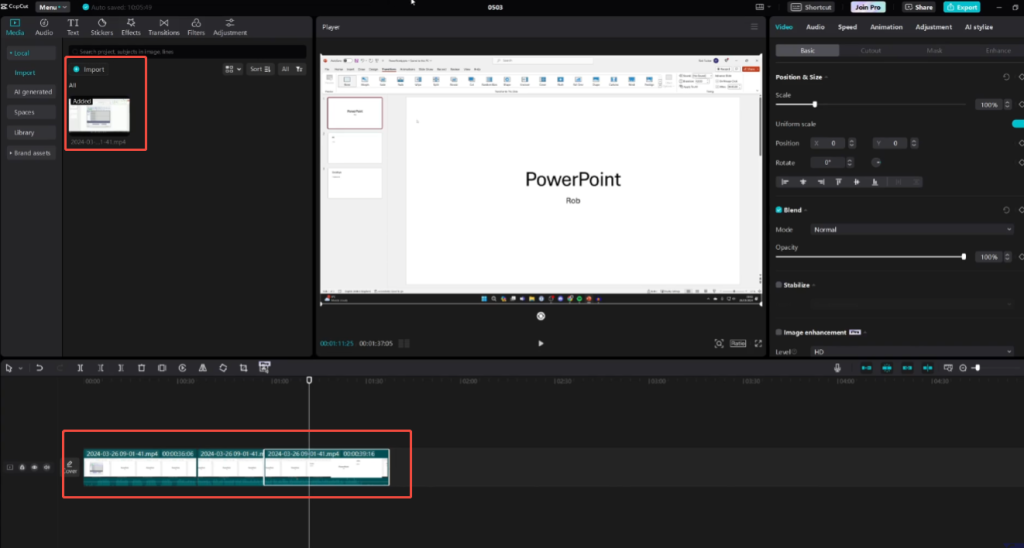Screen dimensions: 1024x548
Task: Open the Player hamburger menu
Action: [754, 27]
